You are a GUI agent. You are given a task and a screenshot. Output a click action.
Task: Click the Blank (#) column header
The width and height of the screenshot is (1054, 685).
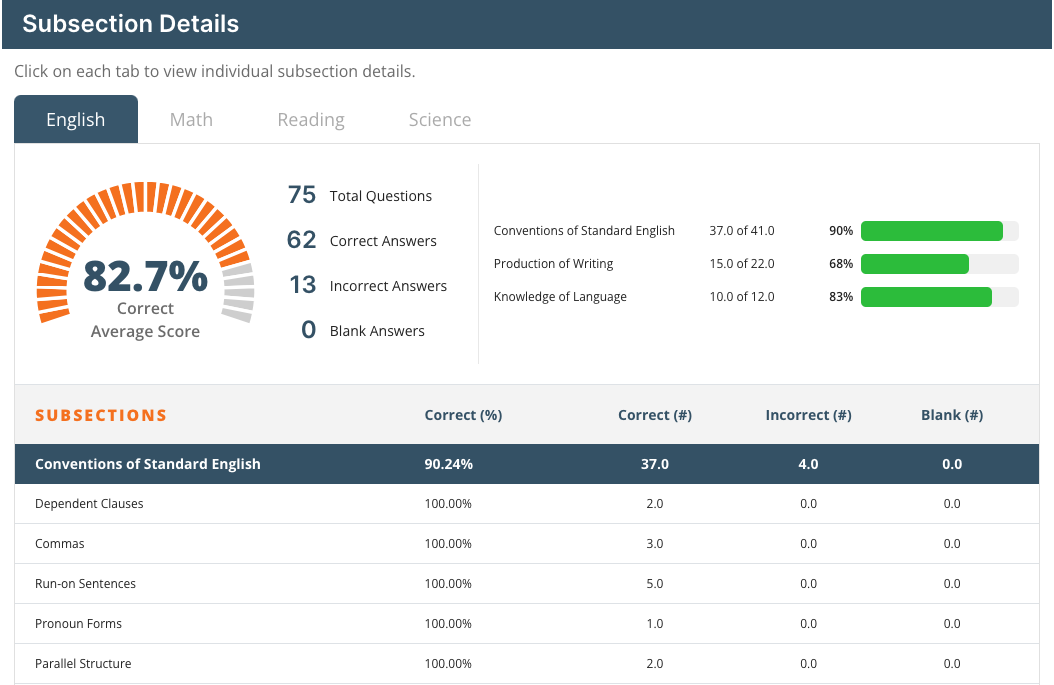(x=952, y=415)
